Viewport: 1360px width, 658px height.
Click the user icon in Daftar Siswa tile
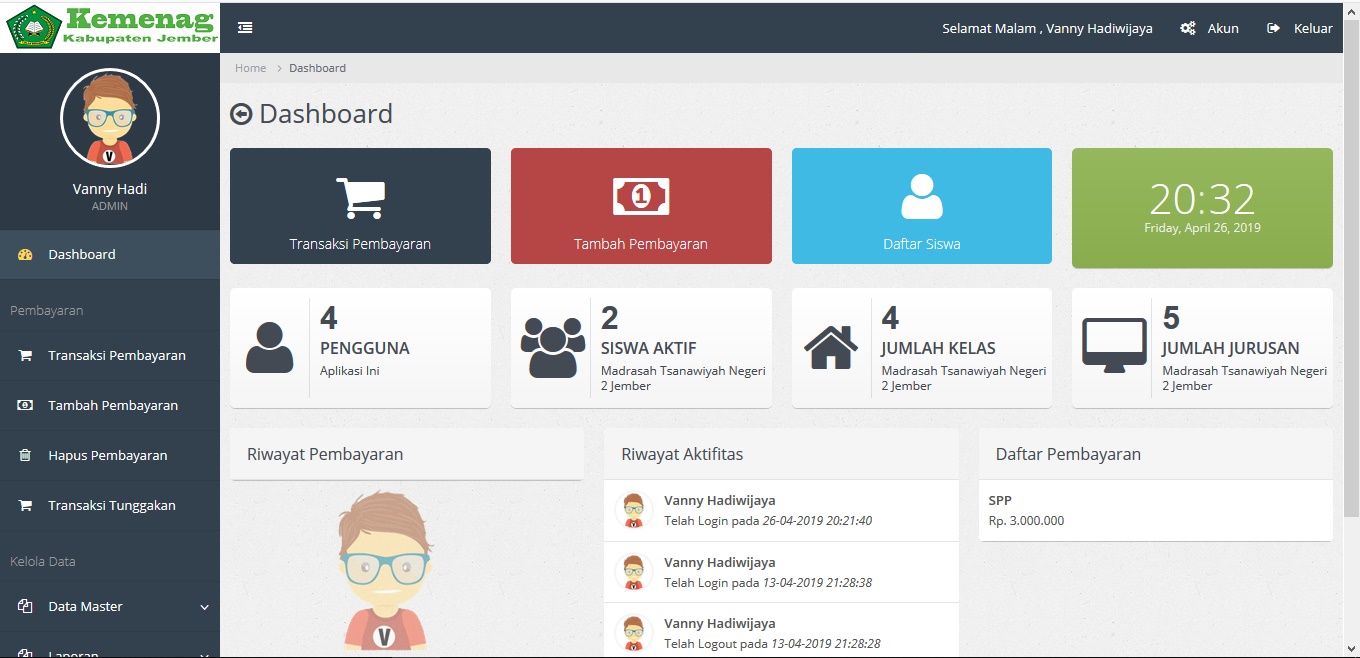[921, 197]
